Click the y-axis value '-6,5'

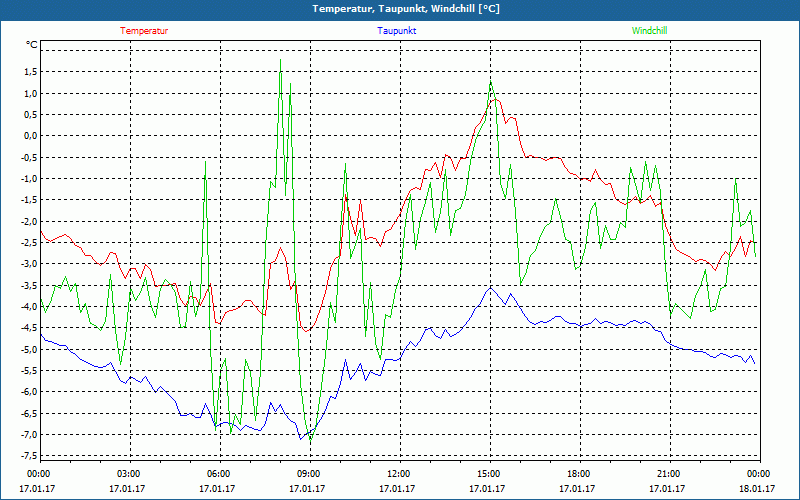29,413
